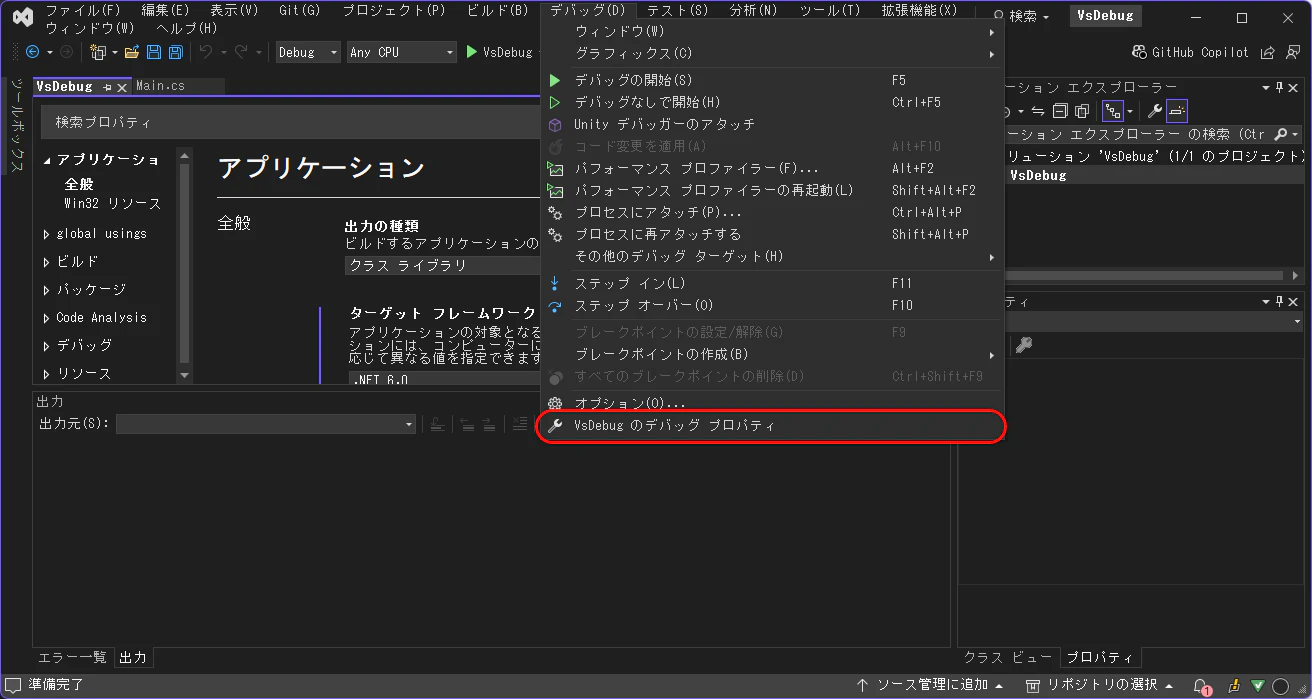Select Win32 リソース under Application
The image size is (1312, 699).
tap(112, 203)
